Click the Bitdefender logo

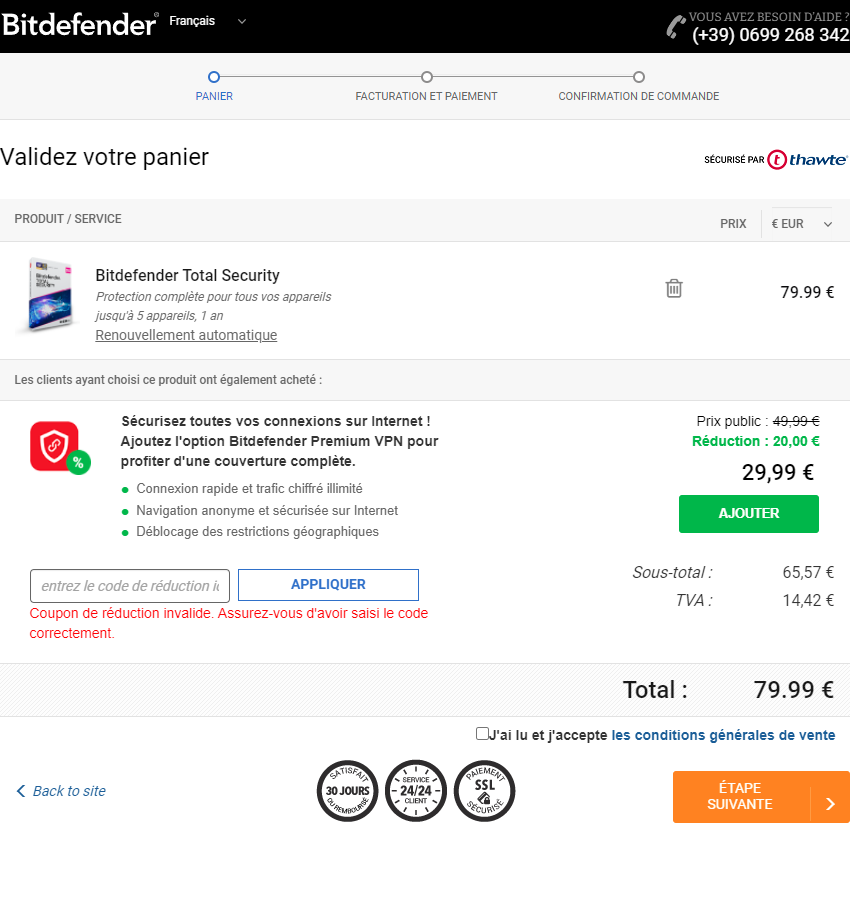80,24
